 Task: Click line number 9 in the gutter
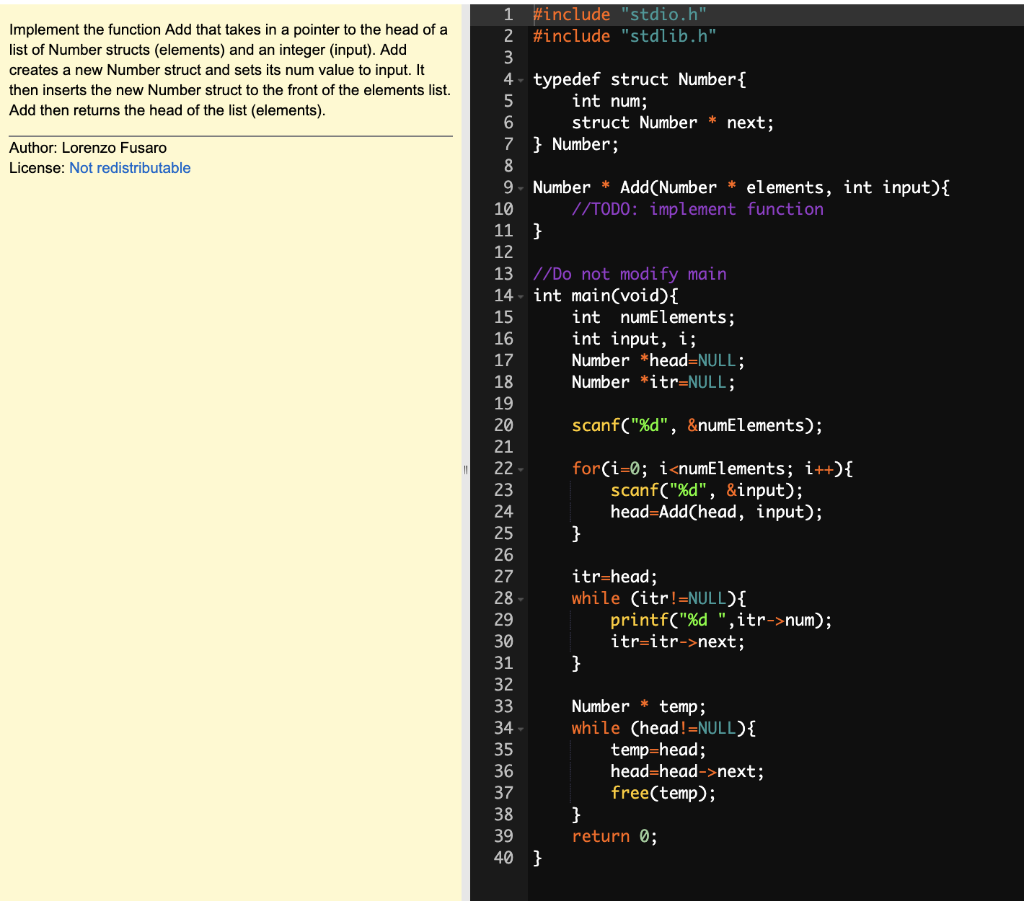click(x=506, y=187)
